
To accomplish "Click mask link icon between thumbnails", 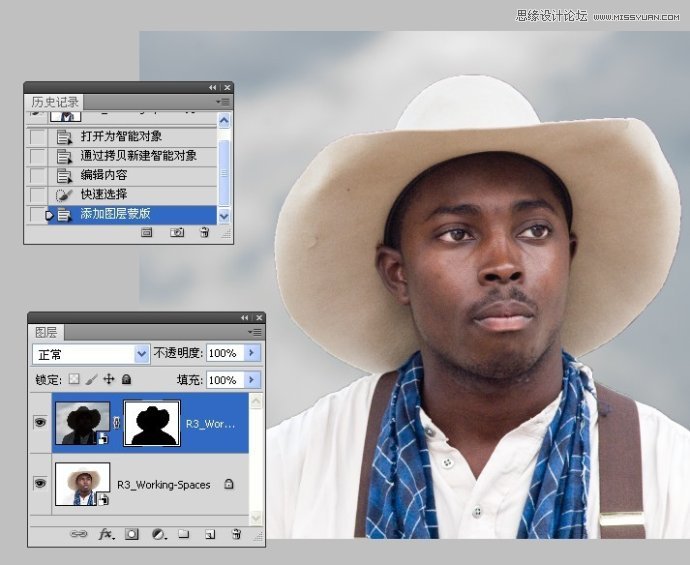I will [117, 423].
